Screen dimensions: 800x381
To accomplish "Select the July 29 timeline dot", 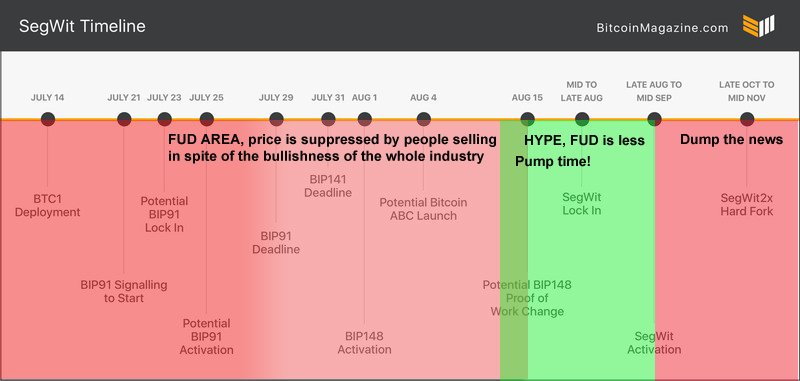I will (276, 119).
